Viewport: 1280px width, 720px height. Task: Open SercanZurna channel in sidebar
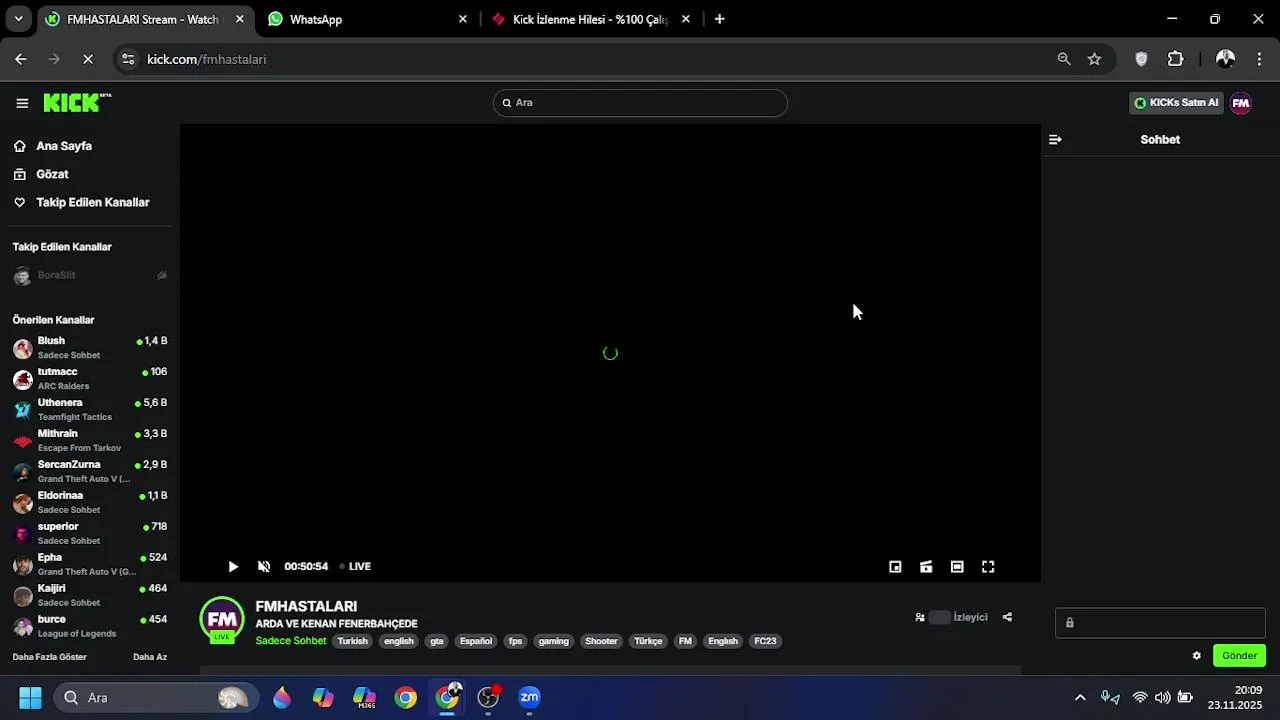coord(90,472)
